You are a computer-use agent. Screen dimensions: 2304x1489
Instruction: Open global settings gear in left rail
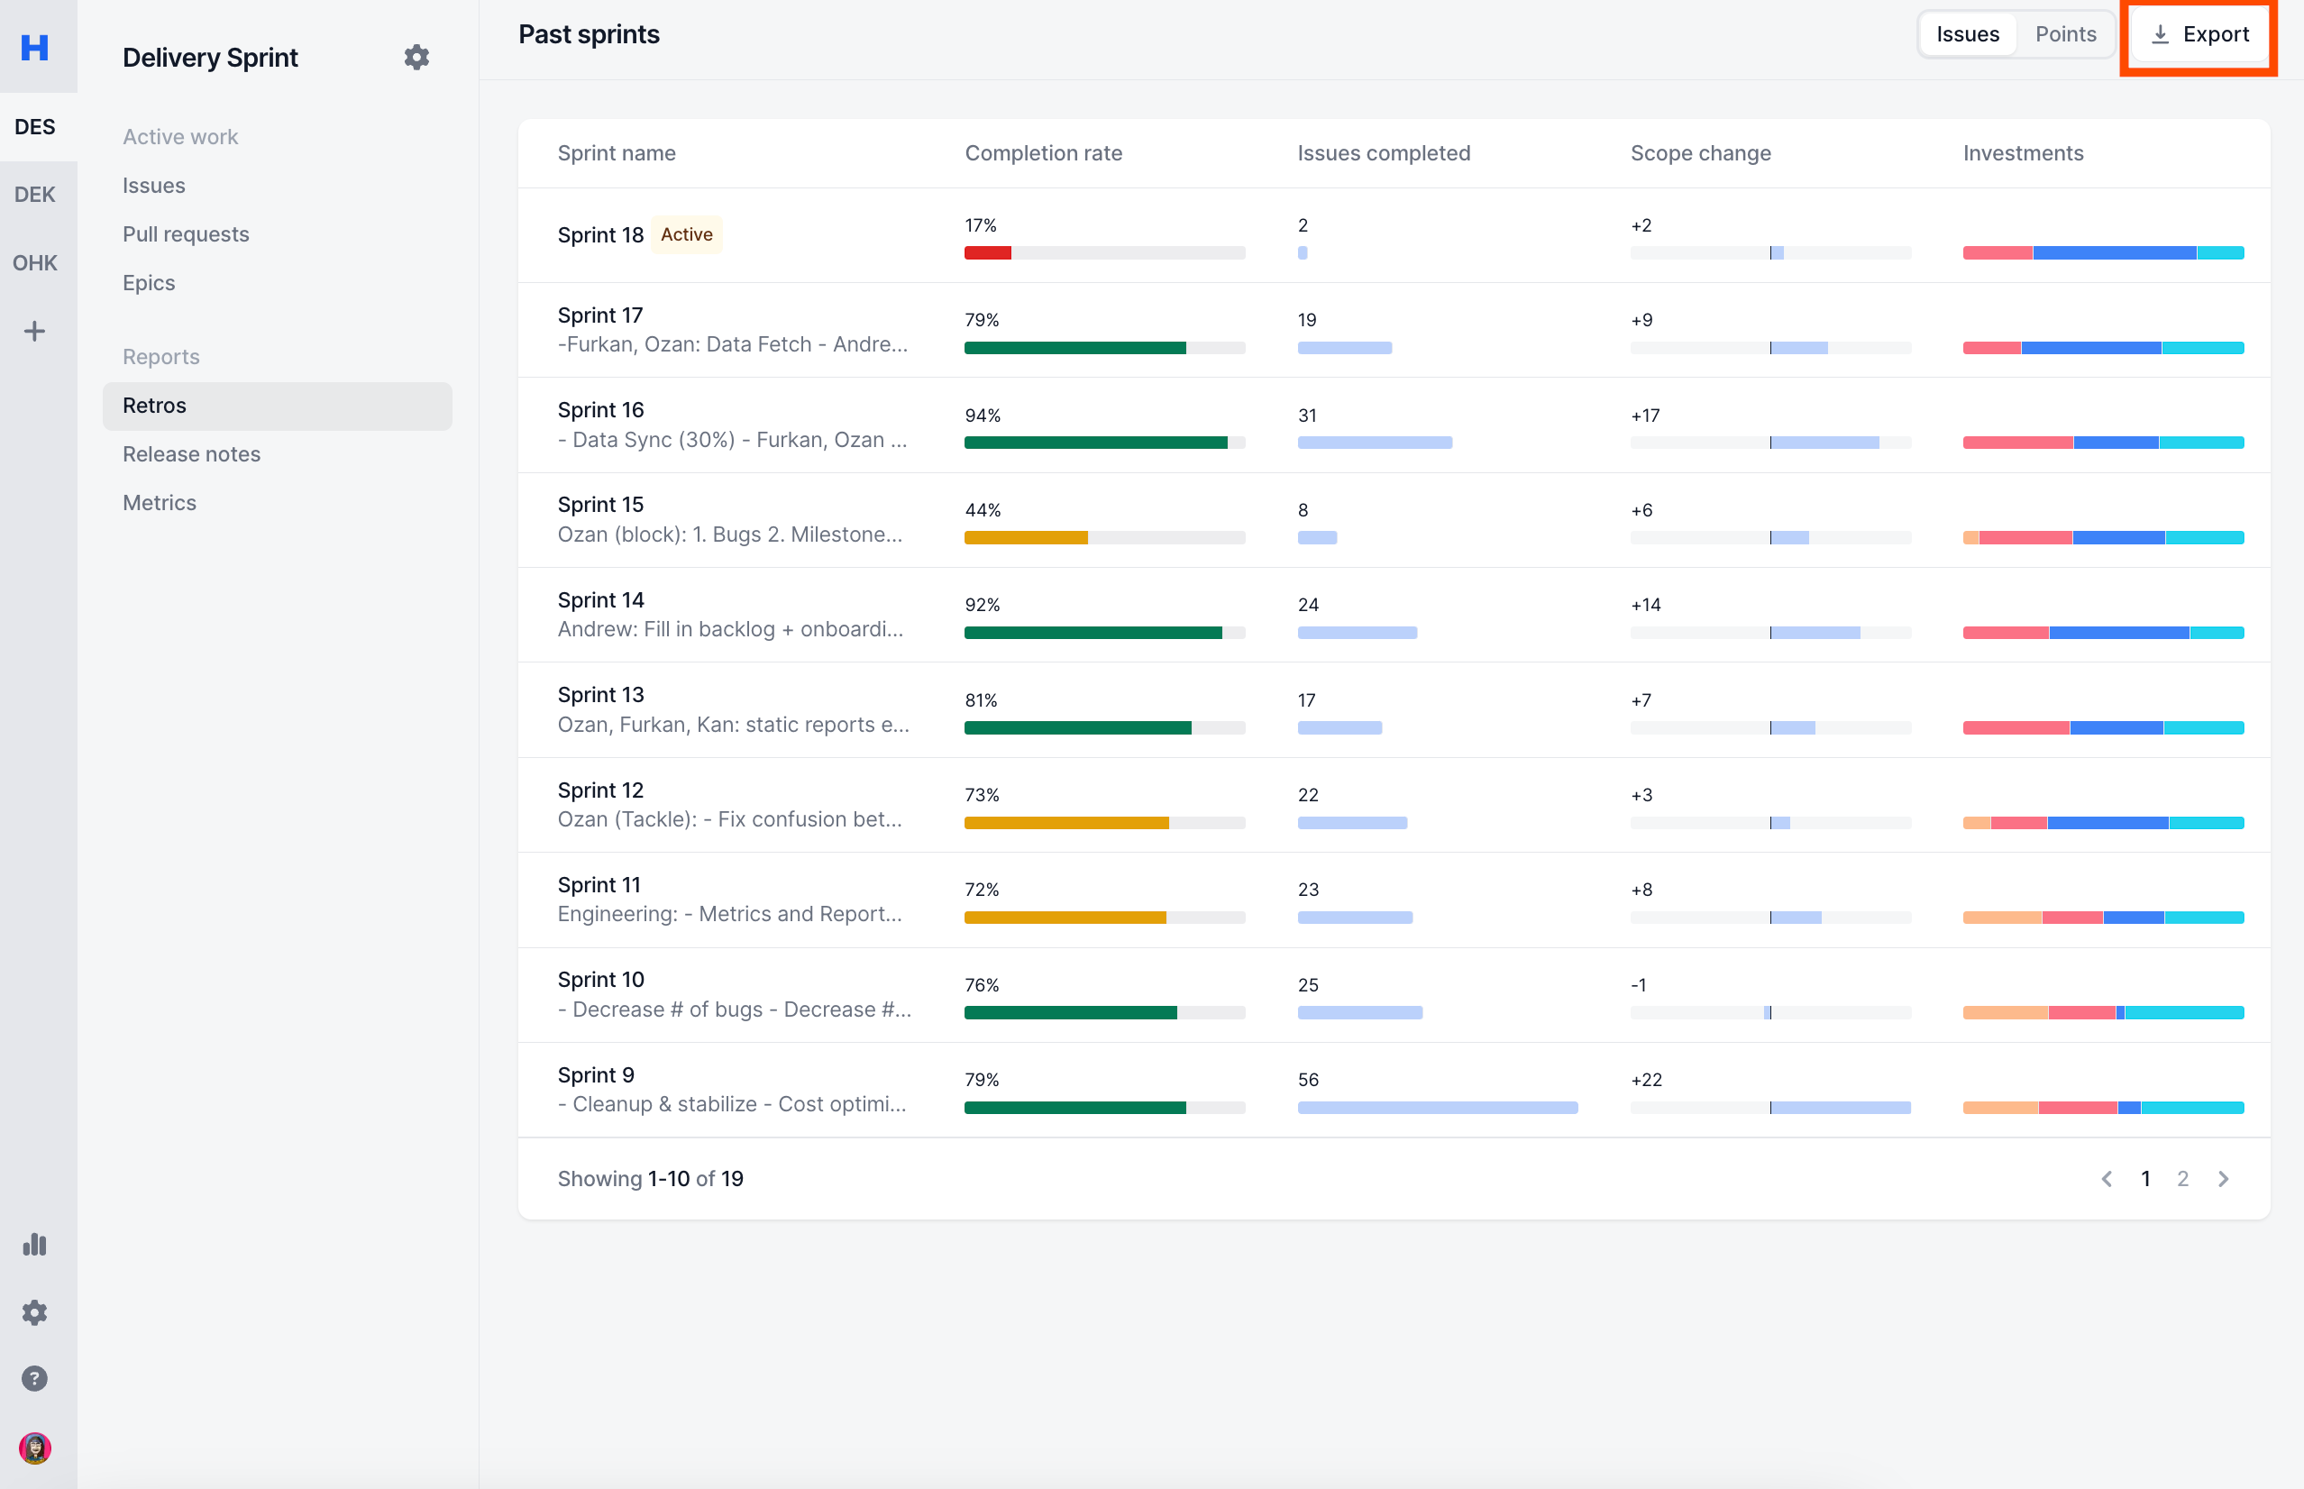[x=35, y=1312]
